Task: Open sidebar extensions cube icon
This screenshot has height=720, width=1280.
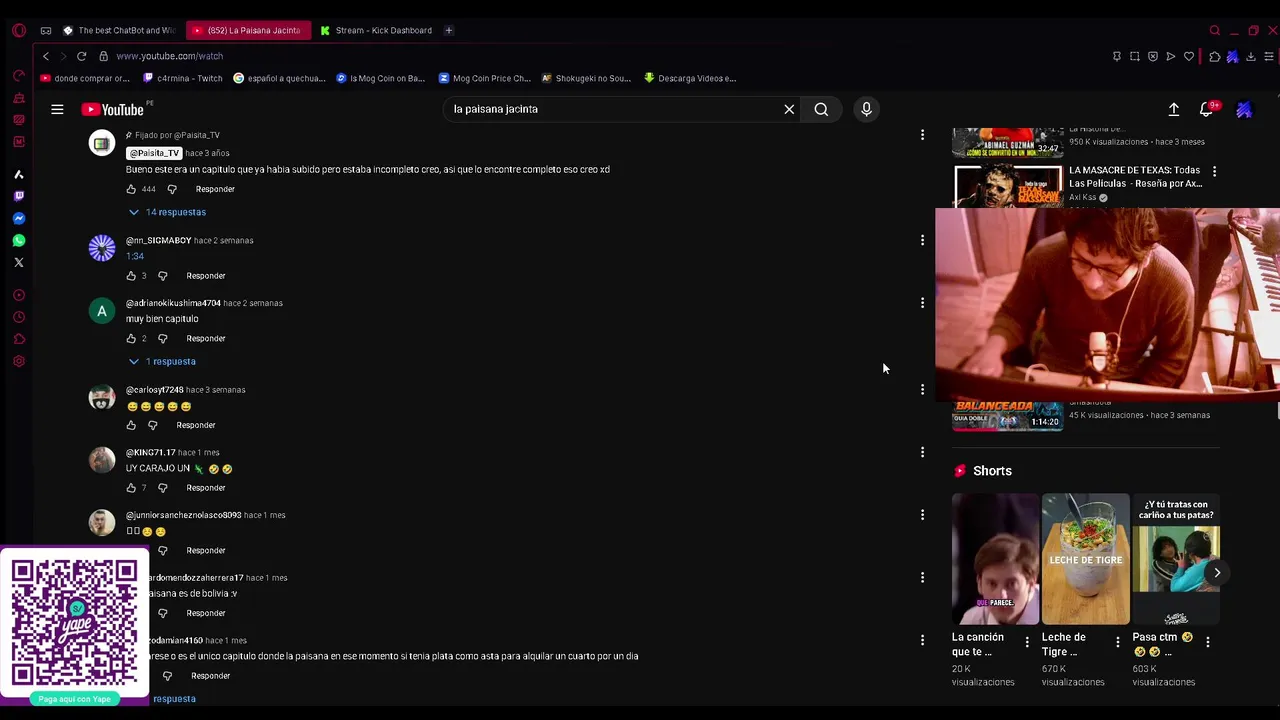Action: (18, 339)
